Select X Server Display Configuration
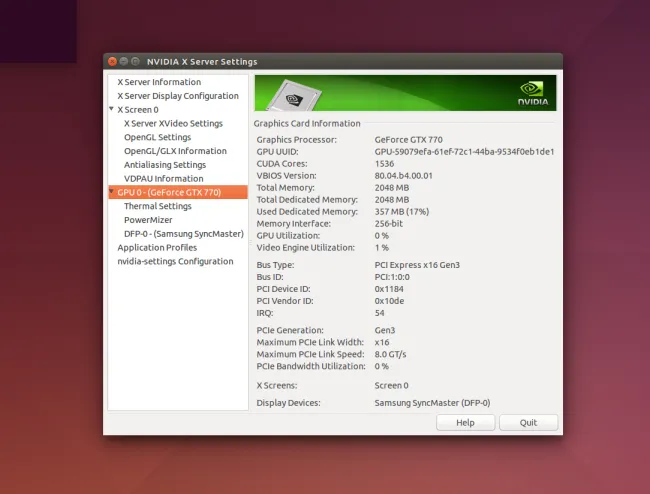Image resolution: width=650 pixels, height=494 pixels. click(177, 96)
